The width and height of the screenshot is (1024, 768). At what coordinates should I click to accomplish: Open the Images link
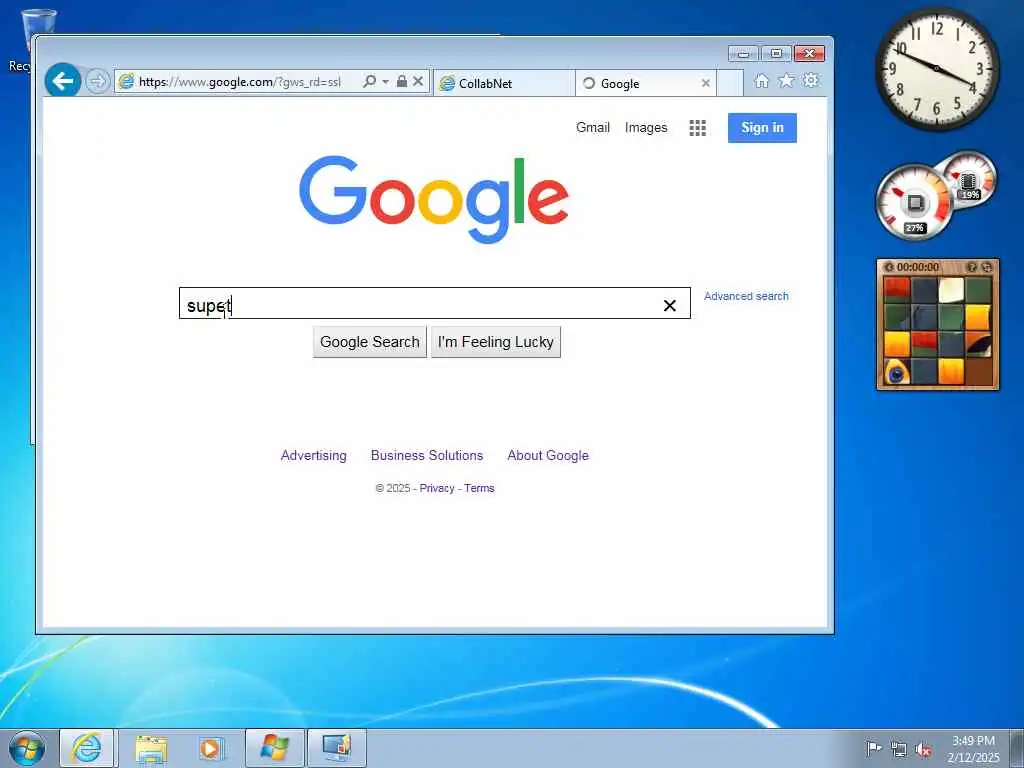(x=646, y=127)
